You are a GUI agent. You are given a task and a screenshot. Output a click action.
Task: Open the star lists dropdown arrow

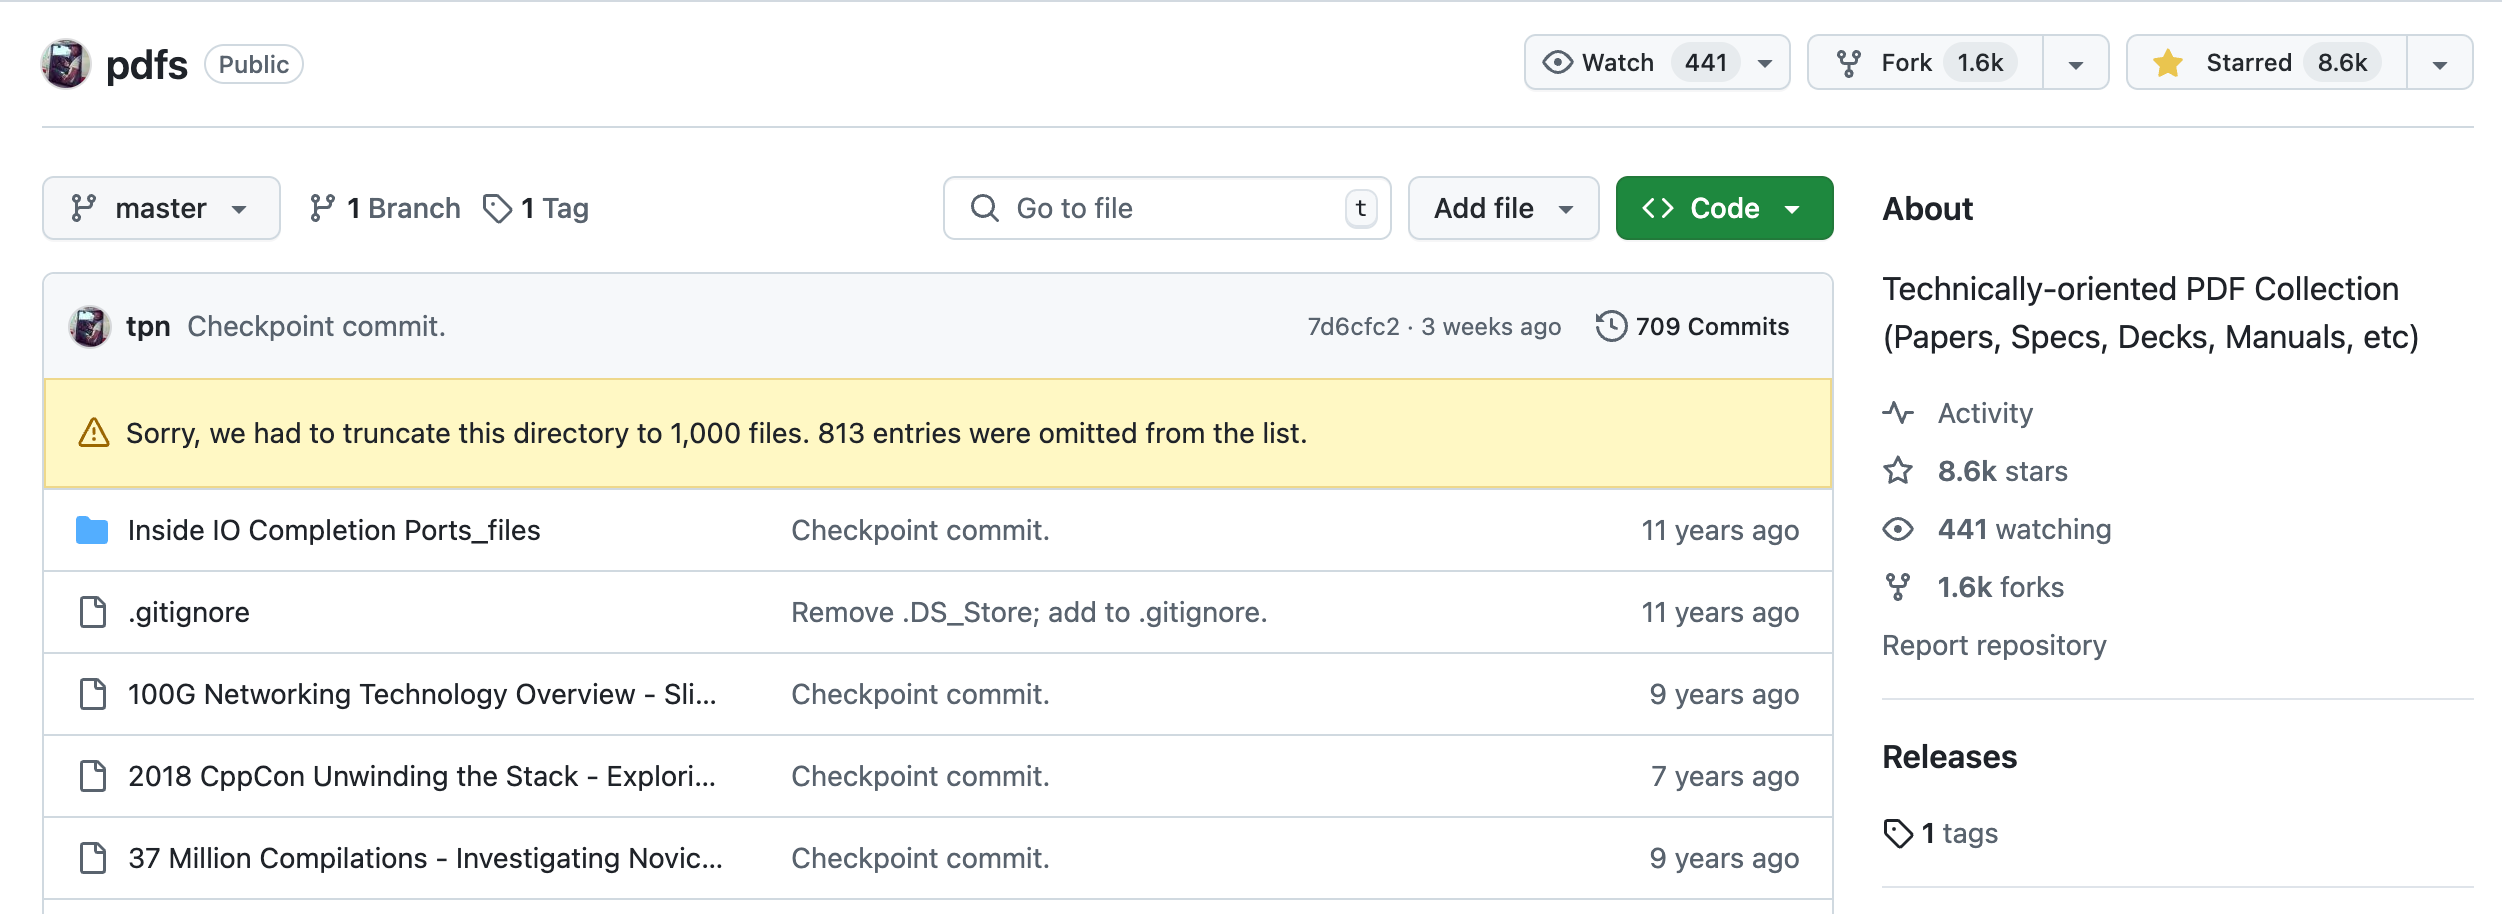(2440, 64)
